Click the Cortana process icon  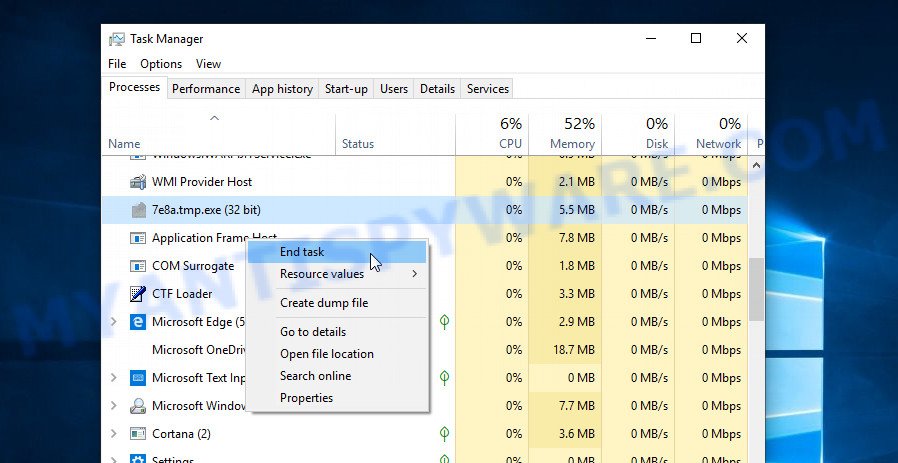(x=138, y=434)
